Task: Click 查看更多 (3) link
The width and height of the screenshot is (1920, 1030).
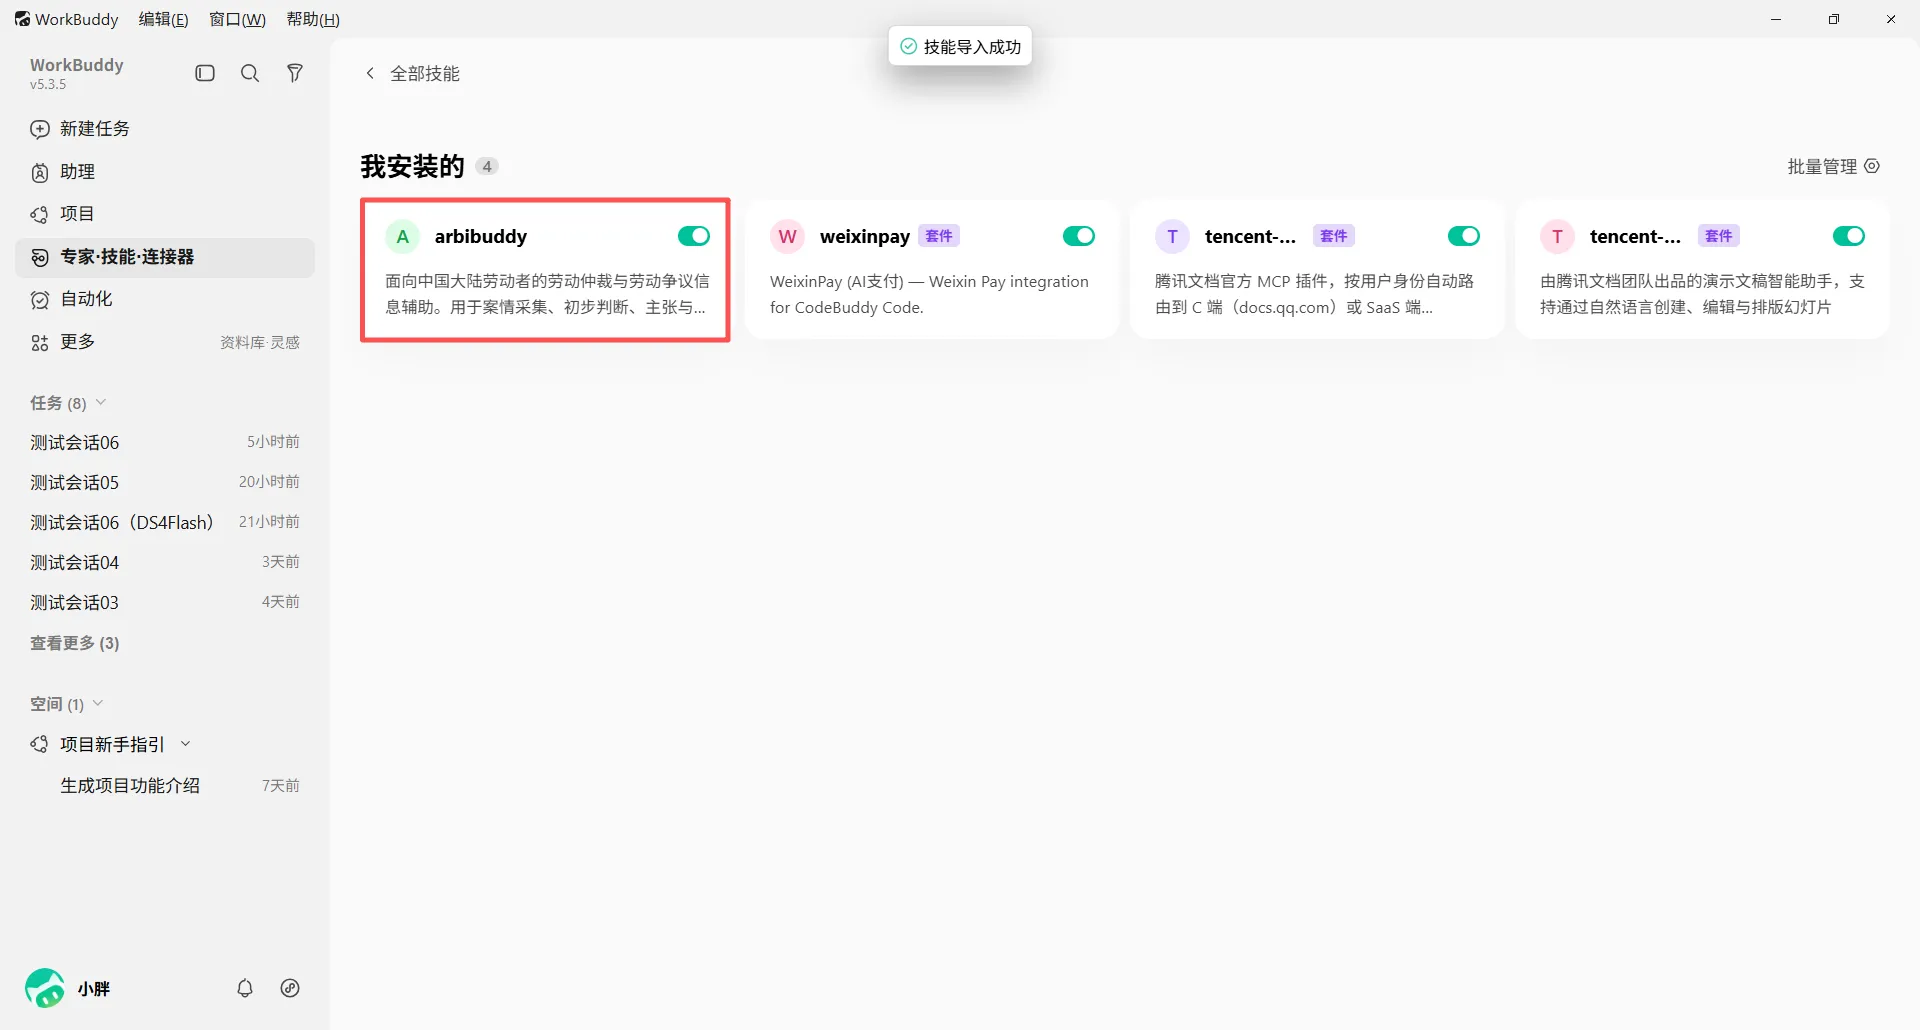Action: [x=75, y=643]
